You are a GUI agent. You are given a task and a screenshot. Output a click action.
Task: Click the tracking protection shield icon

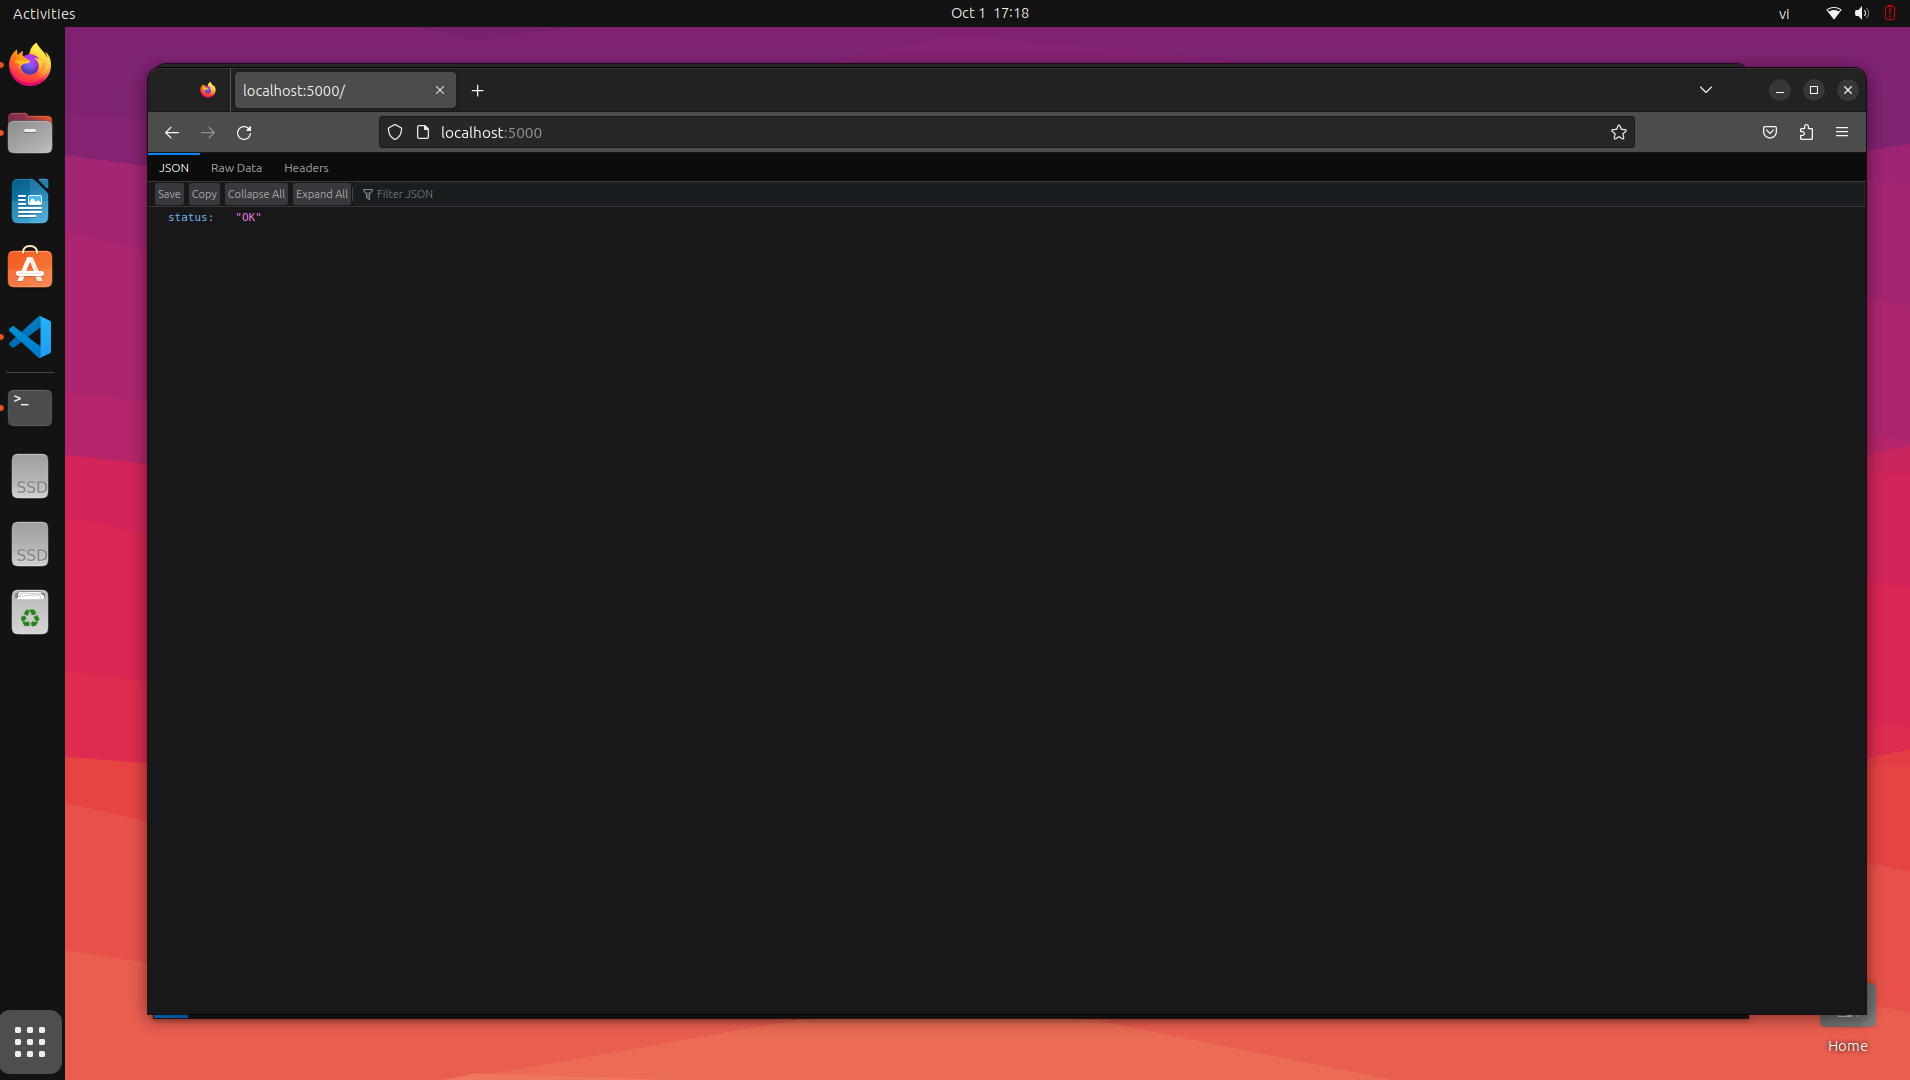[395, 132]
